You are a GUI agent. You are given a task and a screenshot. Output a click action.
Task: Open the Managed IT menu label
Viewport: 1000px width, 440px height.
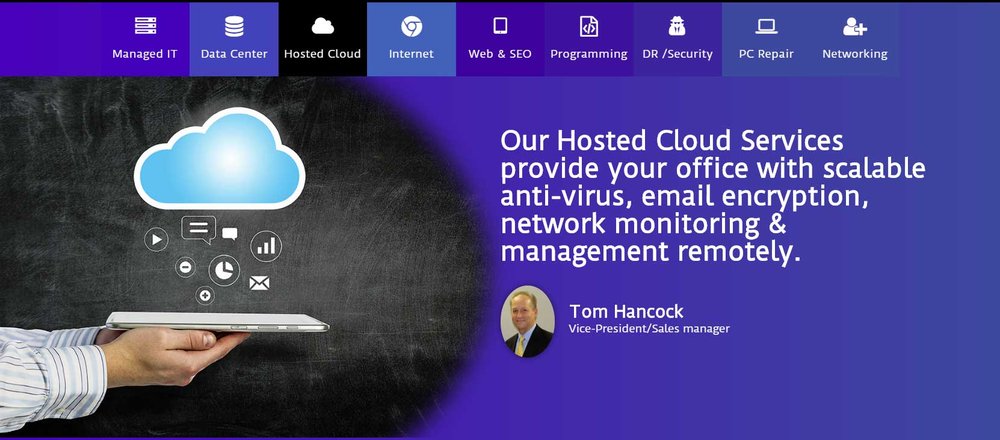coord(145,54)
